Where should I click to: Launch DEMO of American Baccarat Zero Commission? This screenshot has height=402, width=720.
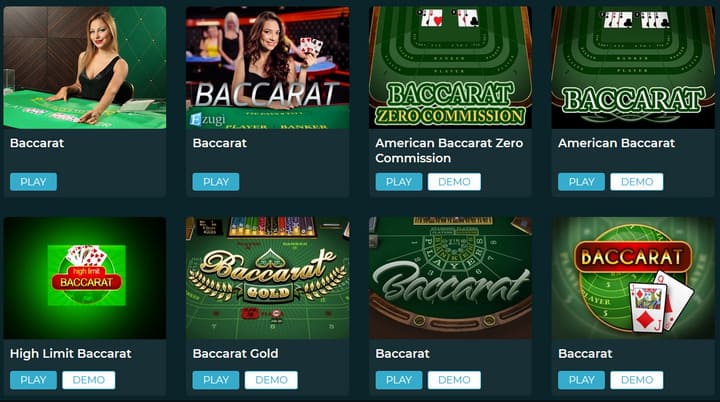click(454, 182)
